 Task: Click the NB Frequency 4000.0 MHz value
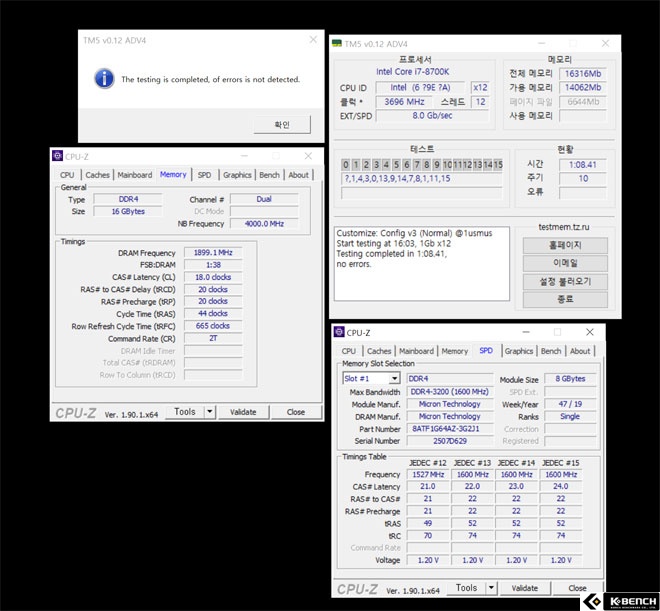pos(264,223)
